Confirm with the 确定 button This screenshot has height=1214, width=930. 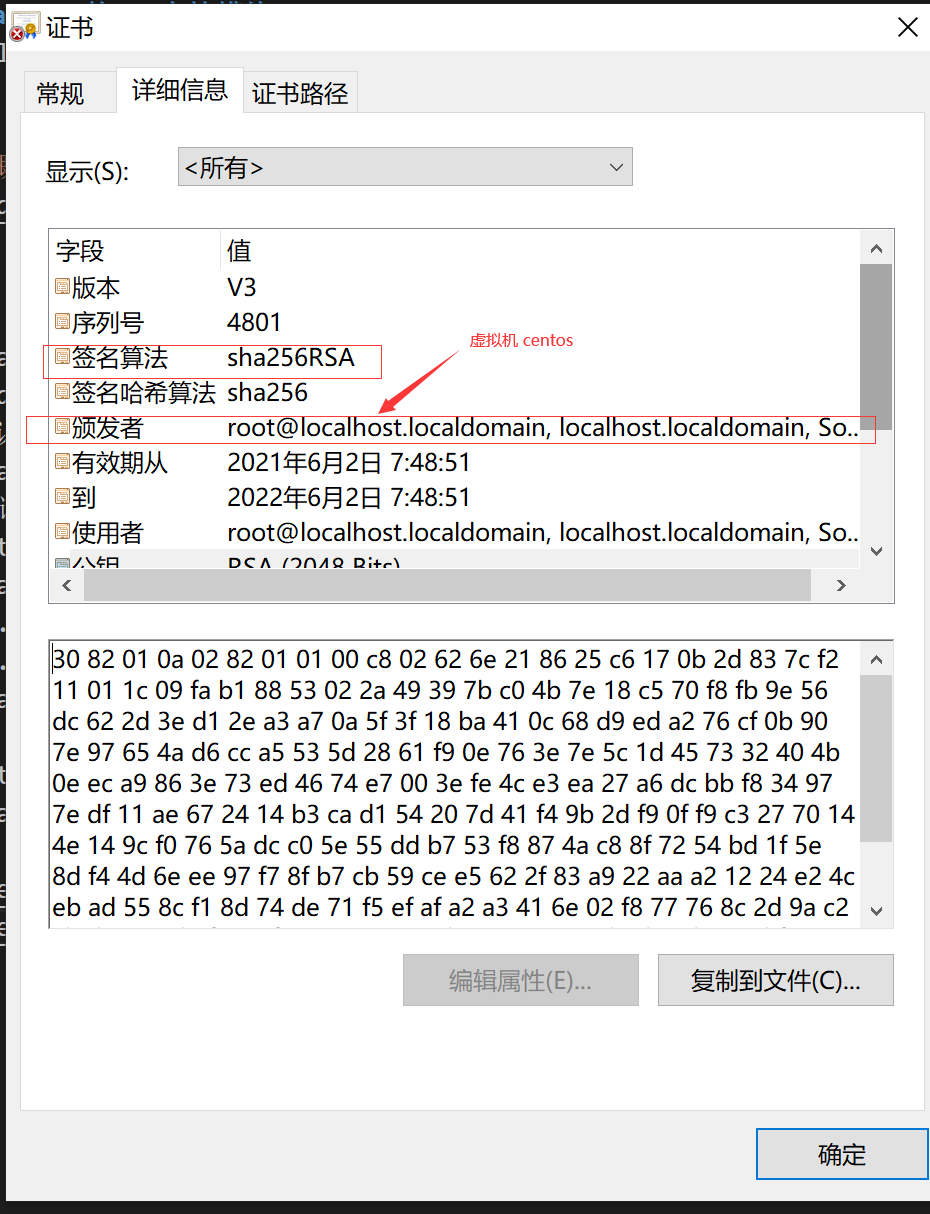click(x=841, y=1155)
